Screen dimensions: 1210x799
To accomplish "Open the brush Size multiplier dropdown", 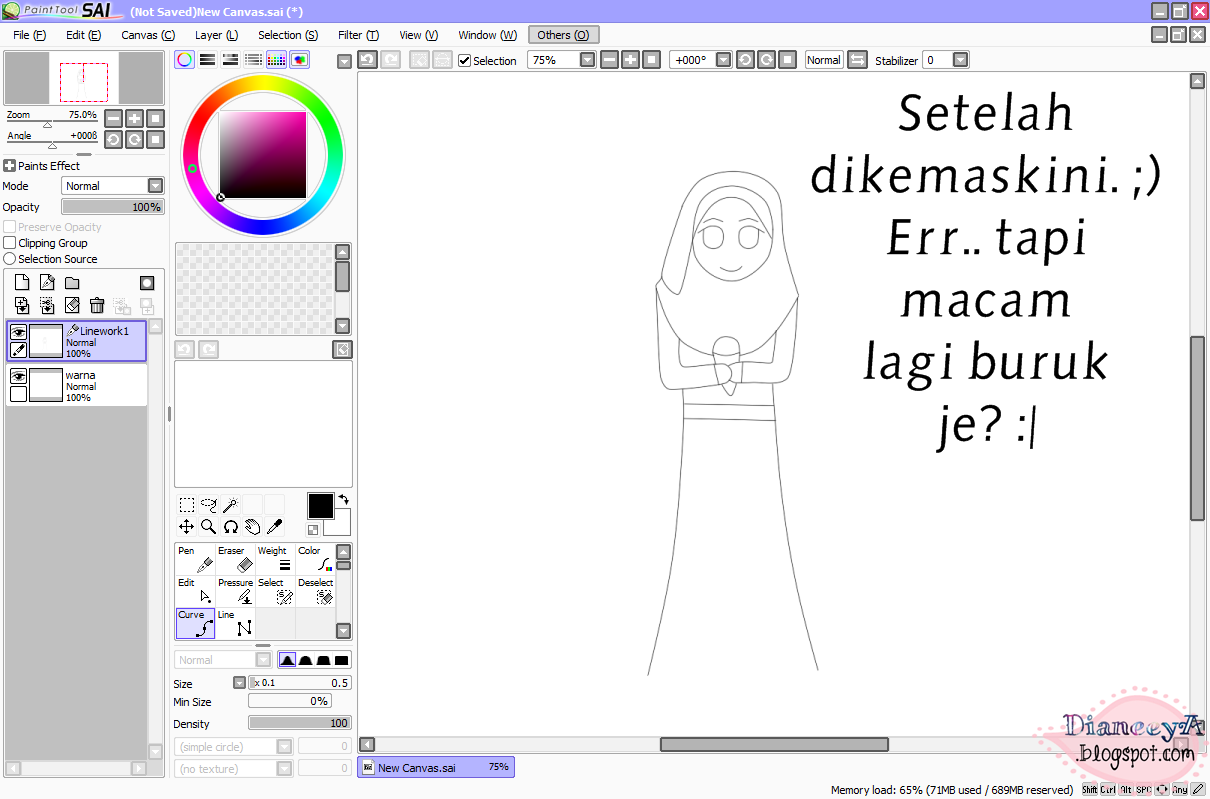I will 239,683.
